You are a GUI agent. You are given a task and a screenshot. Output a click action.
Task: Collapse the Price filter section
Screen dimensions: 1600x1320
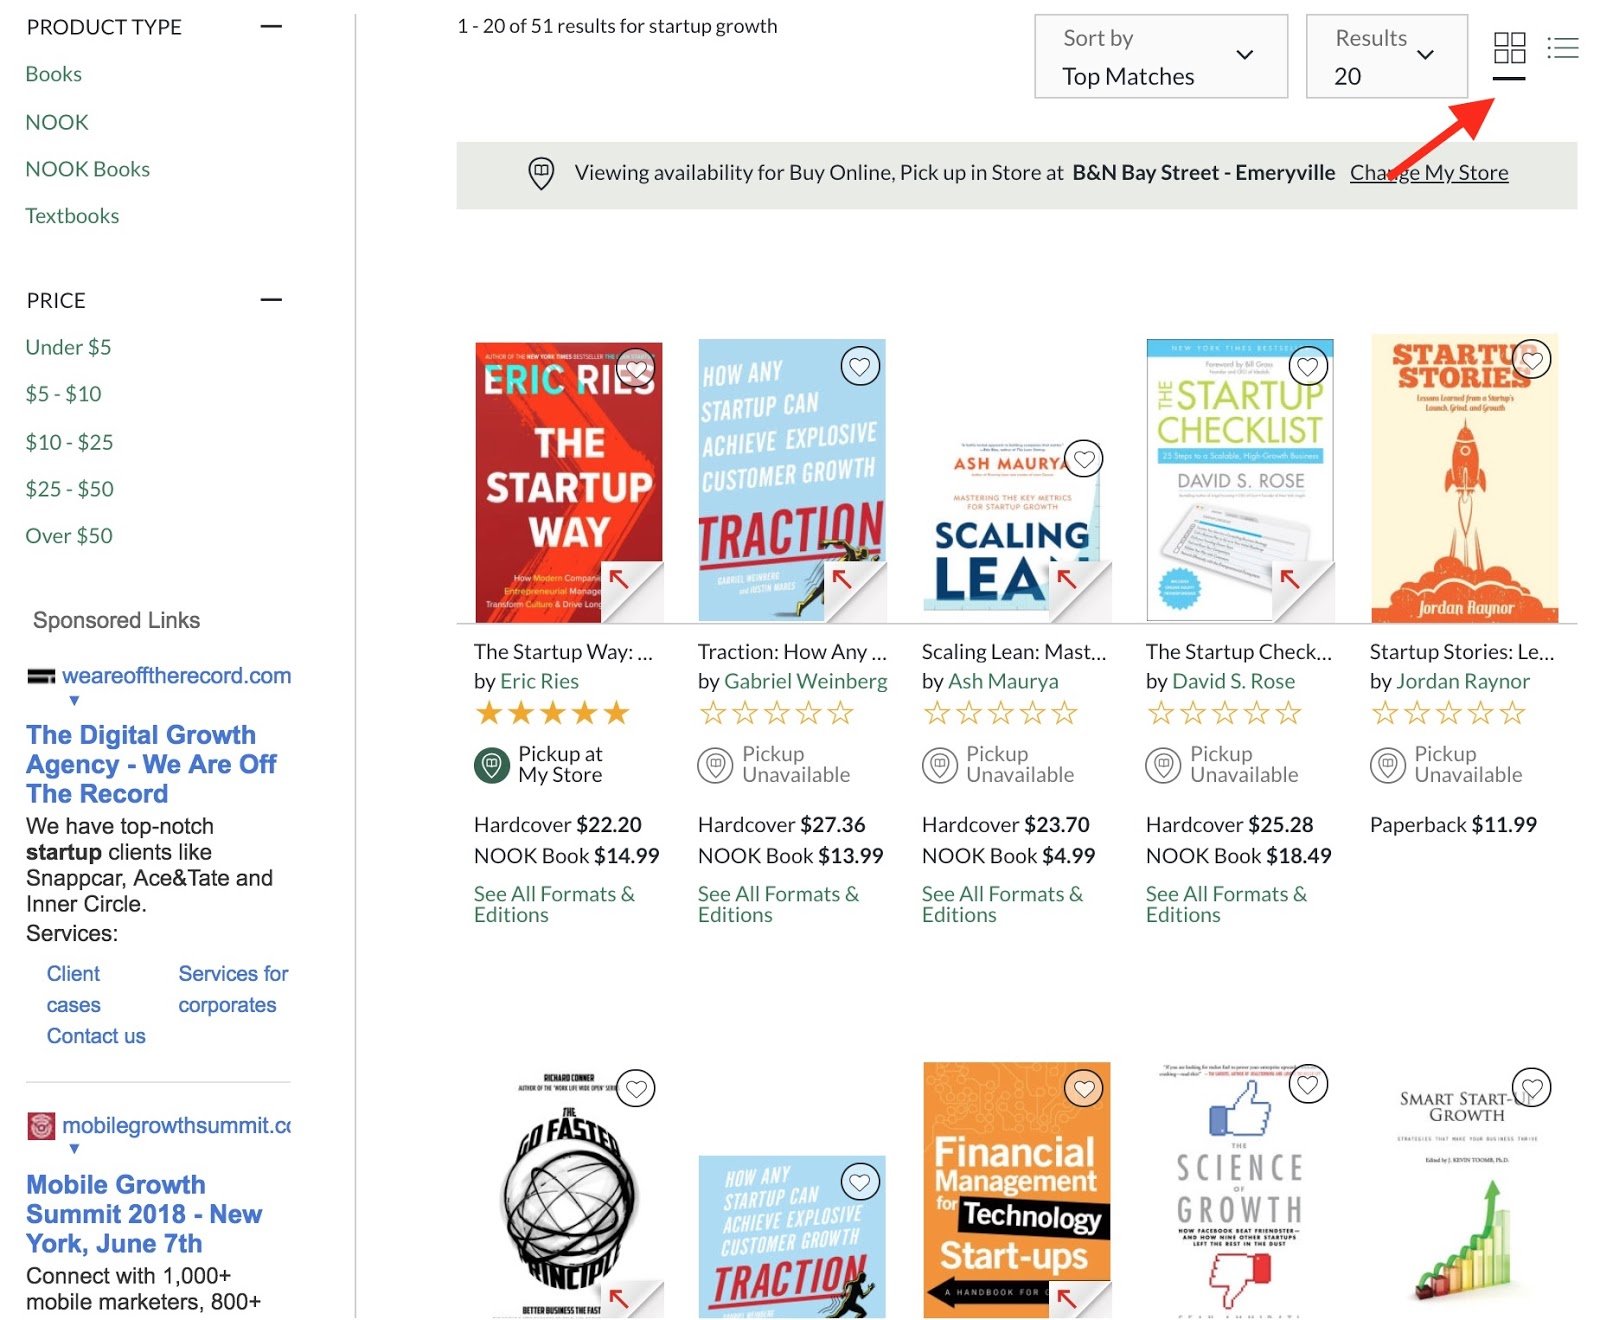[x=271, y=300]
